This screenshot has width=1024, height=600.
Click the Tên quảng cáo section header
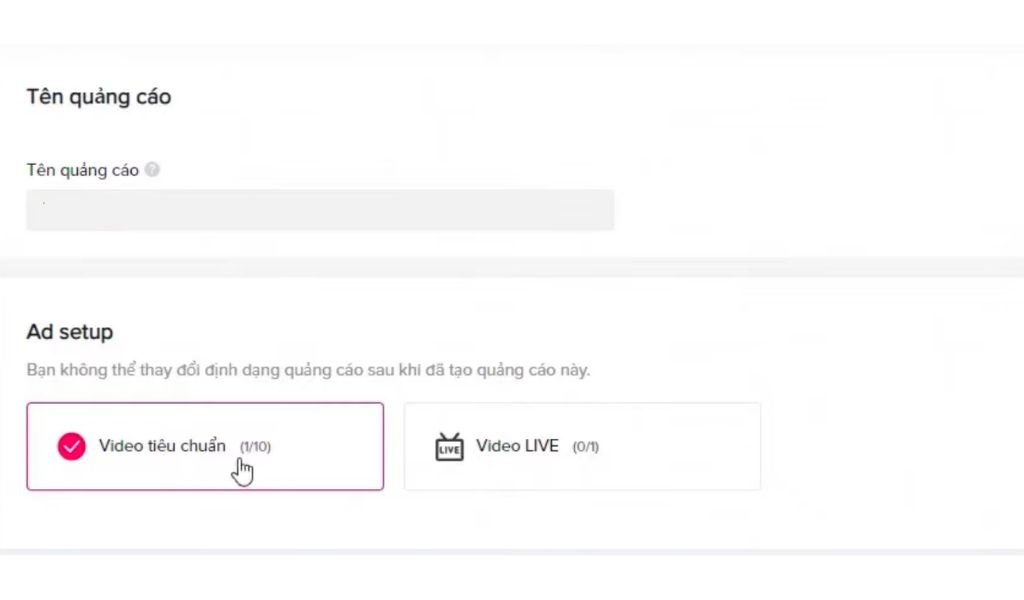[98, 97]
